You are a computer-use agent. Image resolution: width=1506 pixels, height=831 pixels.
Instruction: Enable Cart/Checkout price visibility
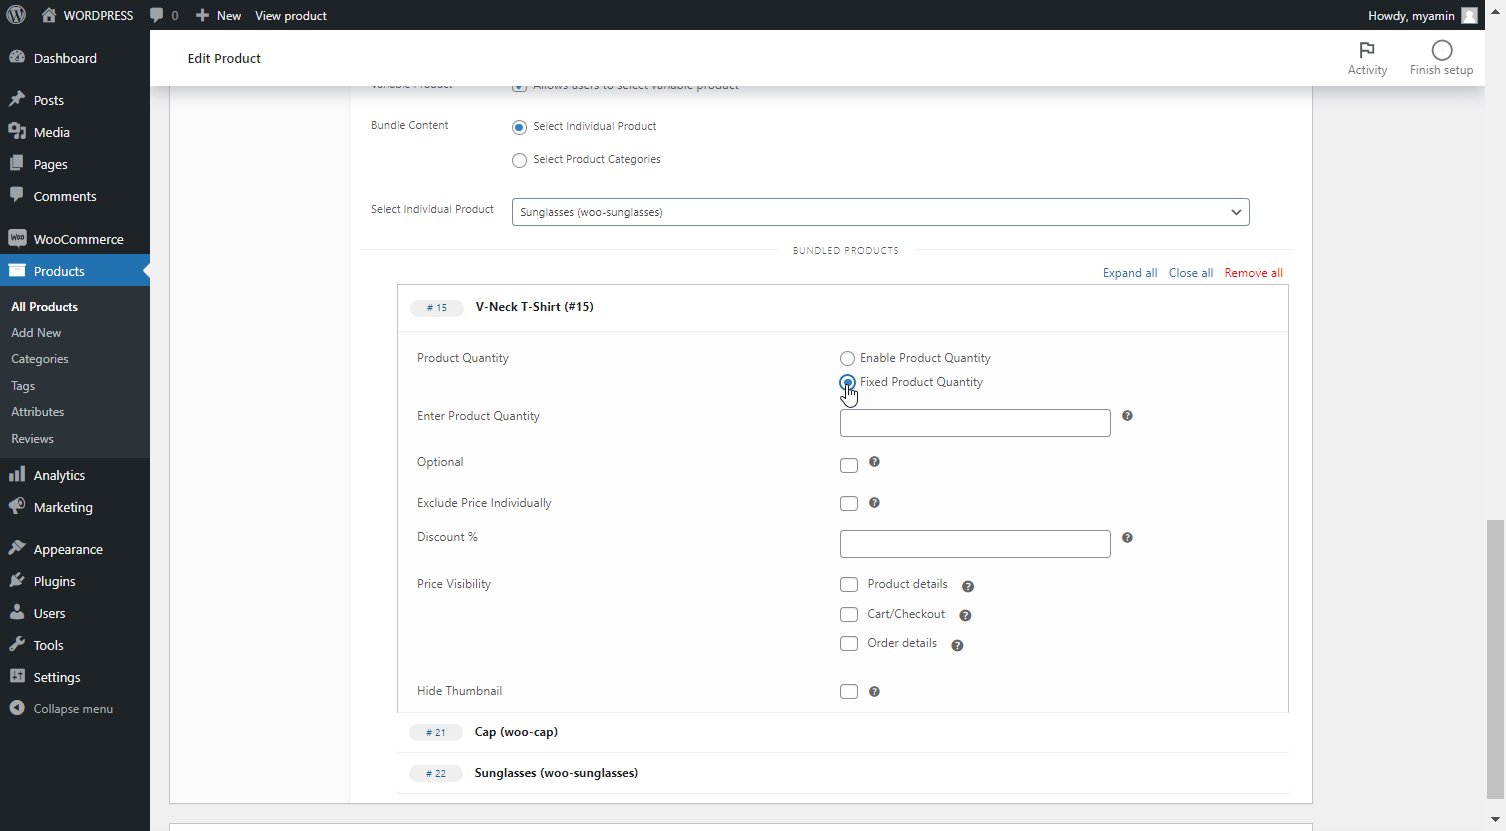point(849,614)
